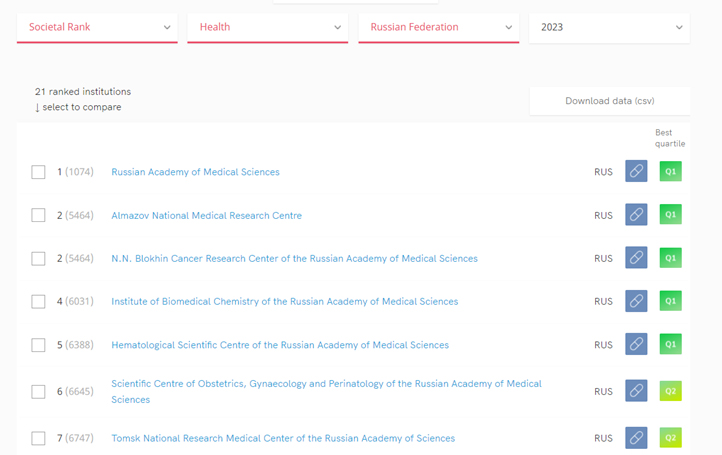Open the Societal Rank dropdown
The image size is (722, 455).
98,28
